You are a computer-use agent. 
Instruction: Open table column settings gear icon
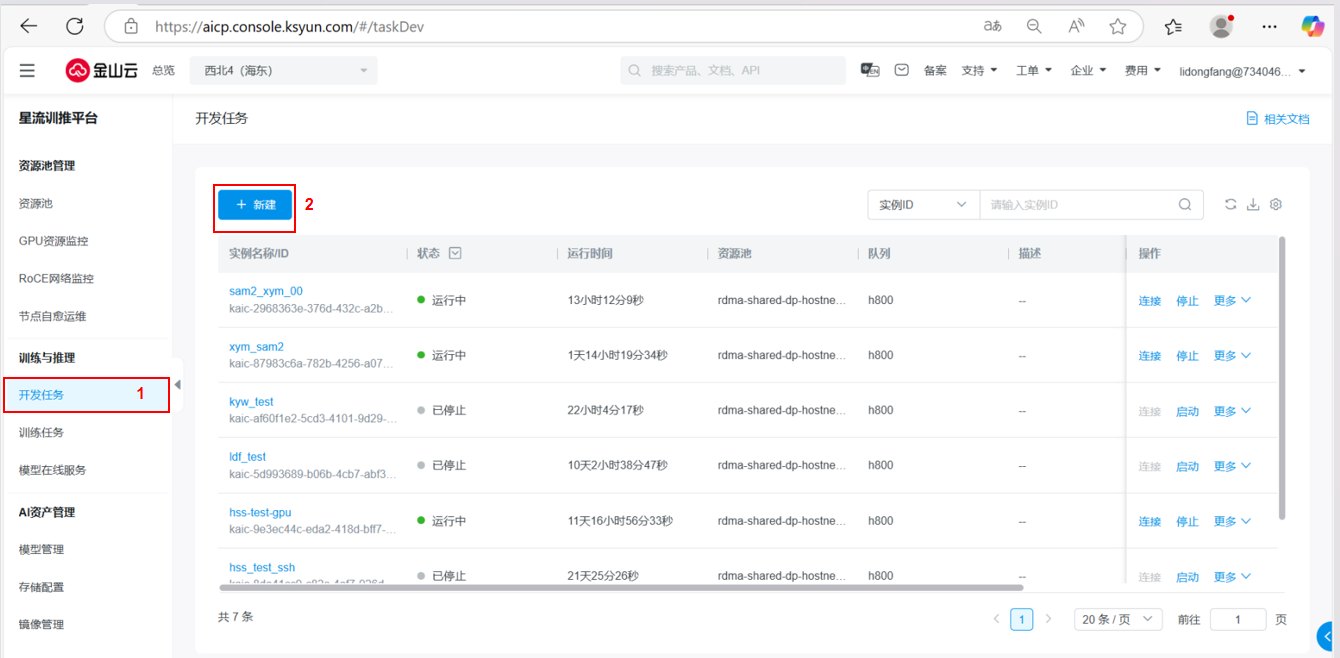pyautogui.click(x=1276, y=205)
